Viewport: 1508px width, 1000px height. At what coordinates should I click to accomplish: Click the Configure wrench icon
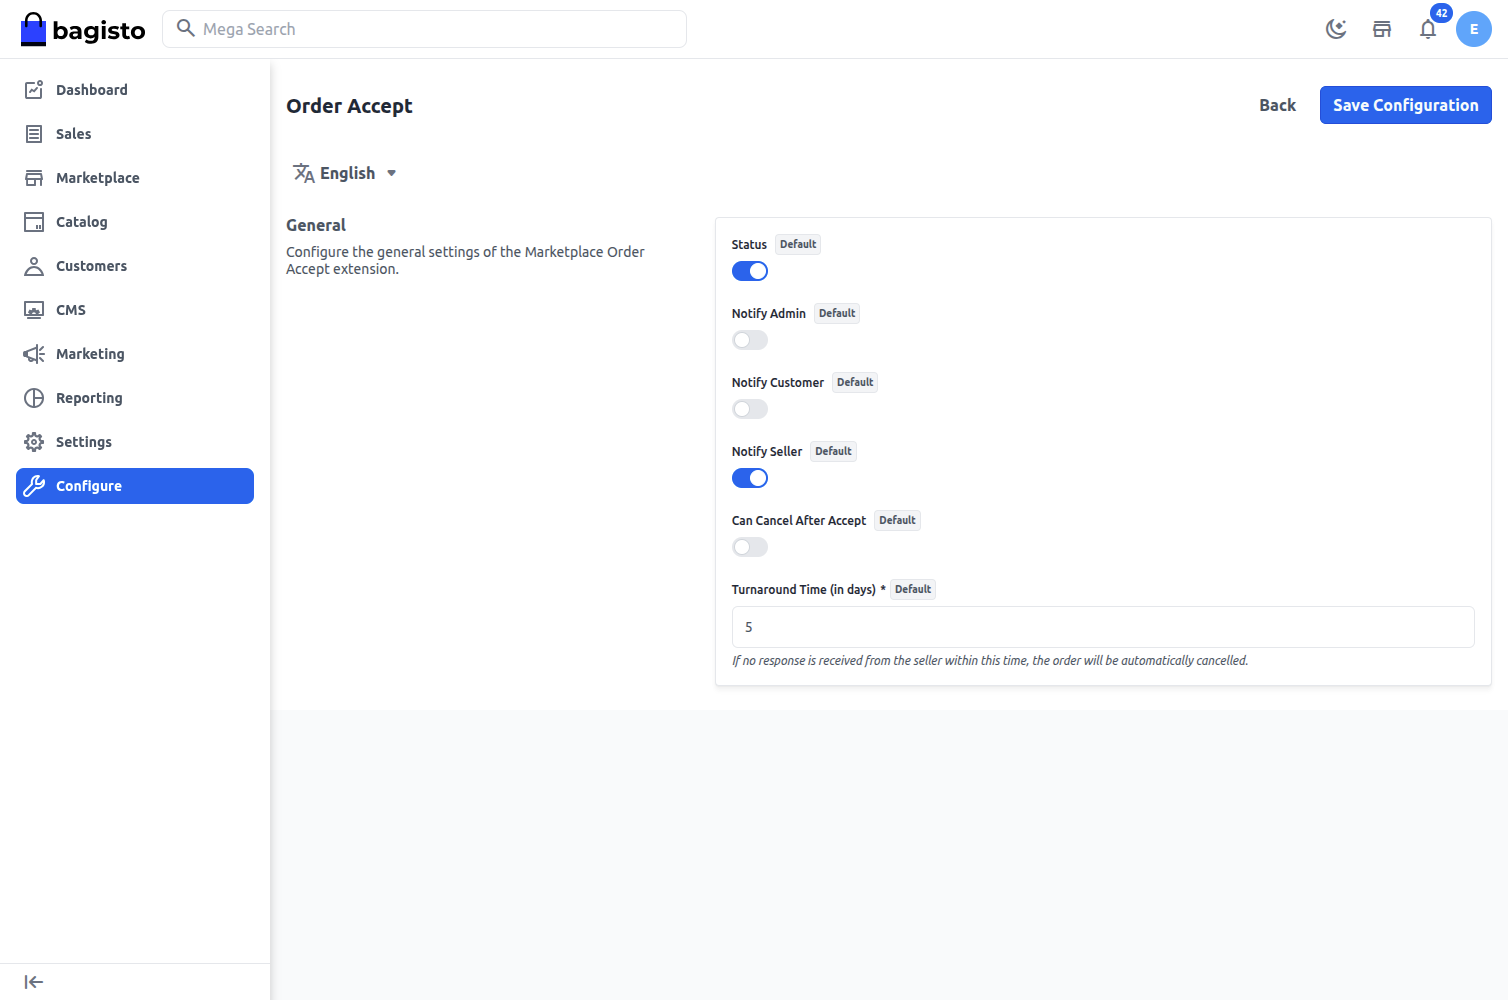coord(34,486)
